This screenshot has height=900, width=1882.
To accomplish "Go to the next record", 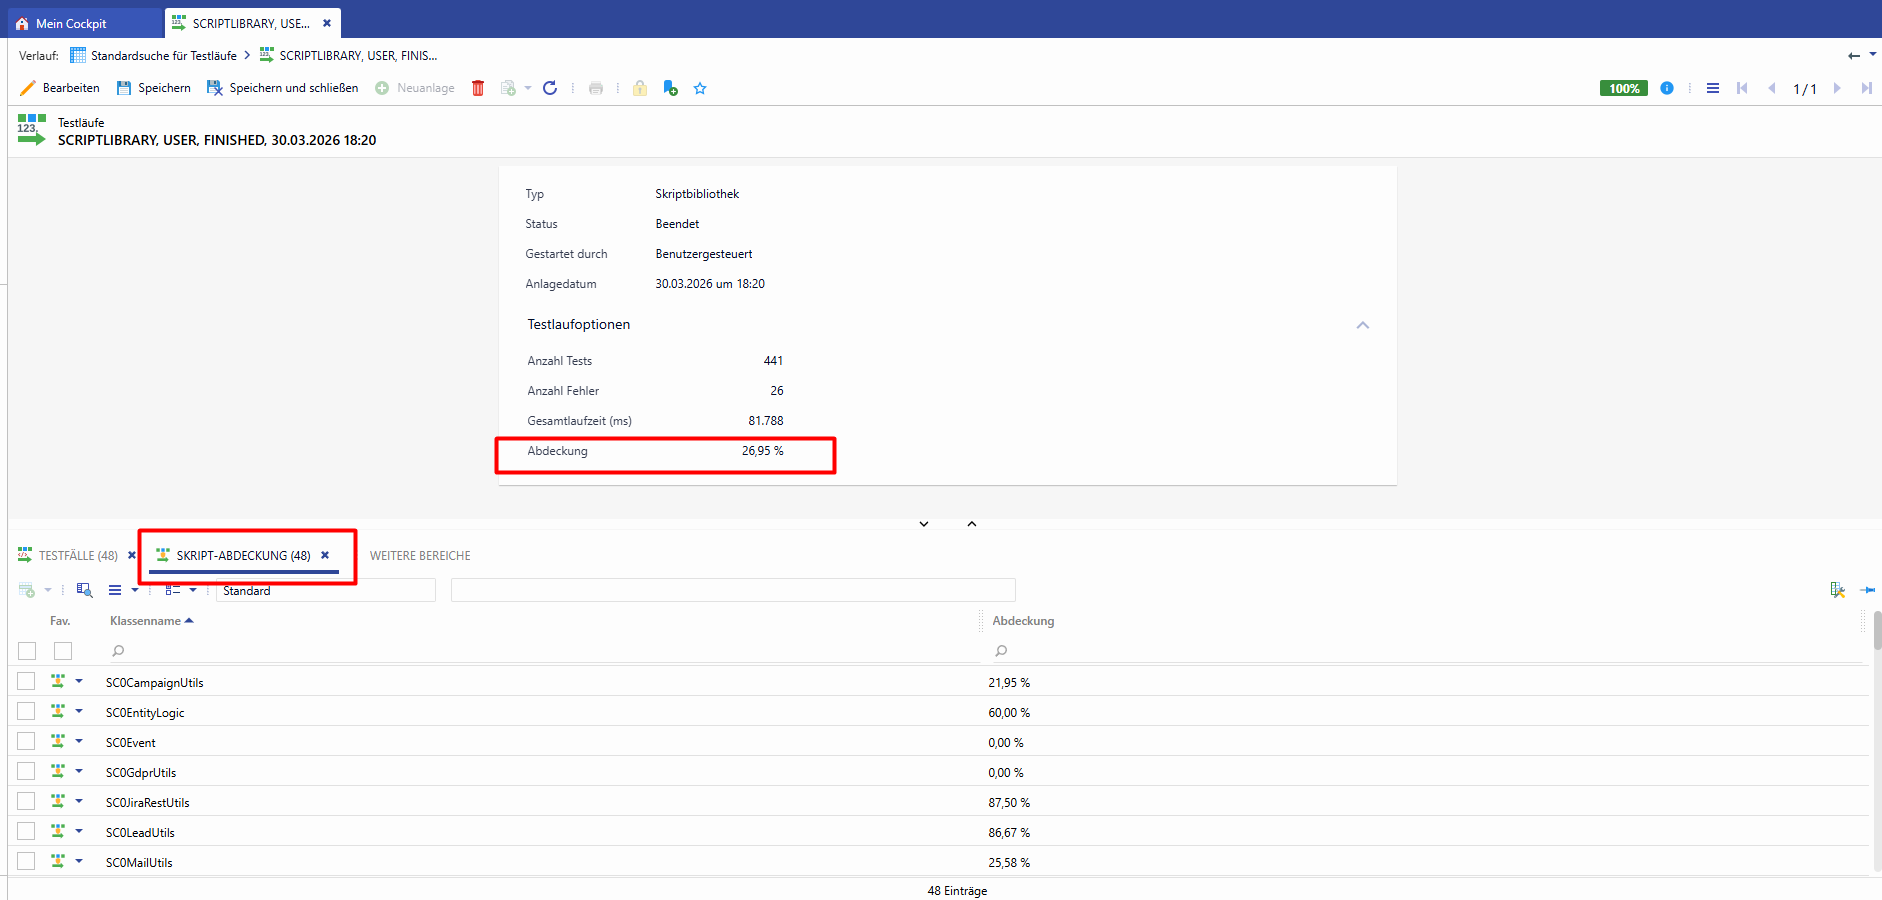I will tap(1837, 88).
